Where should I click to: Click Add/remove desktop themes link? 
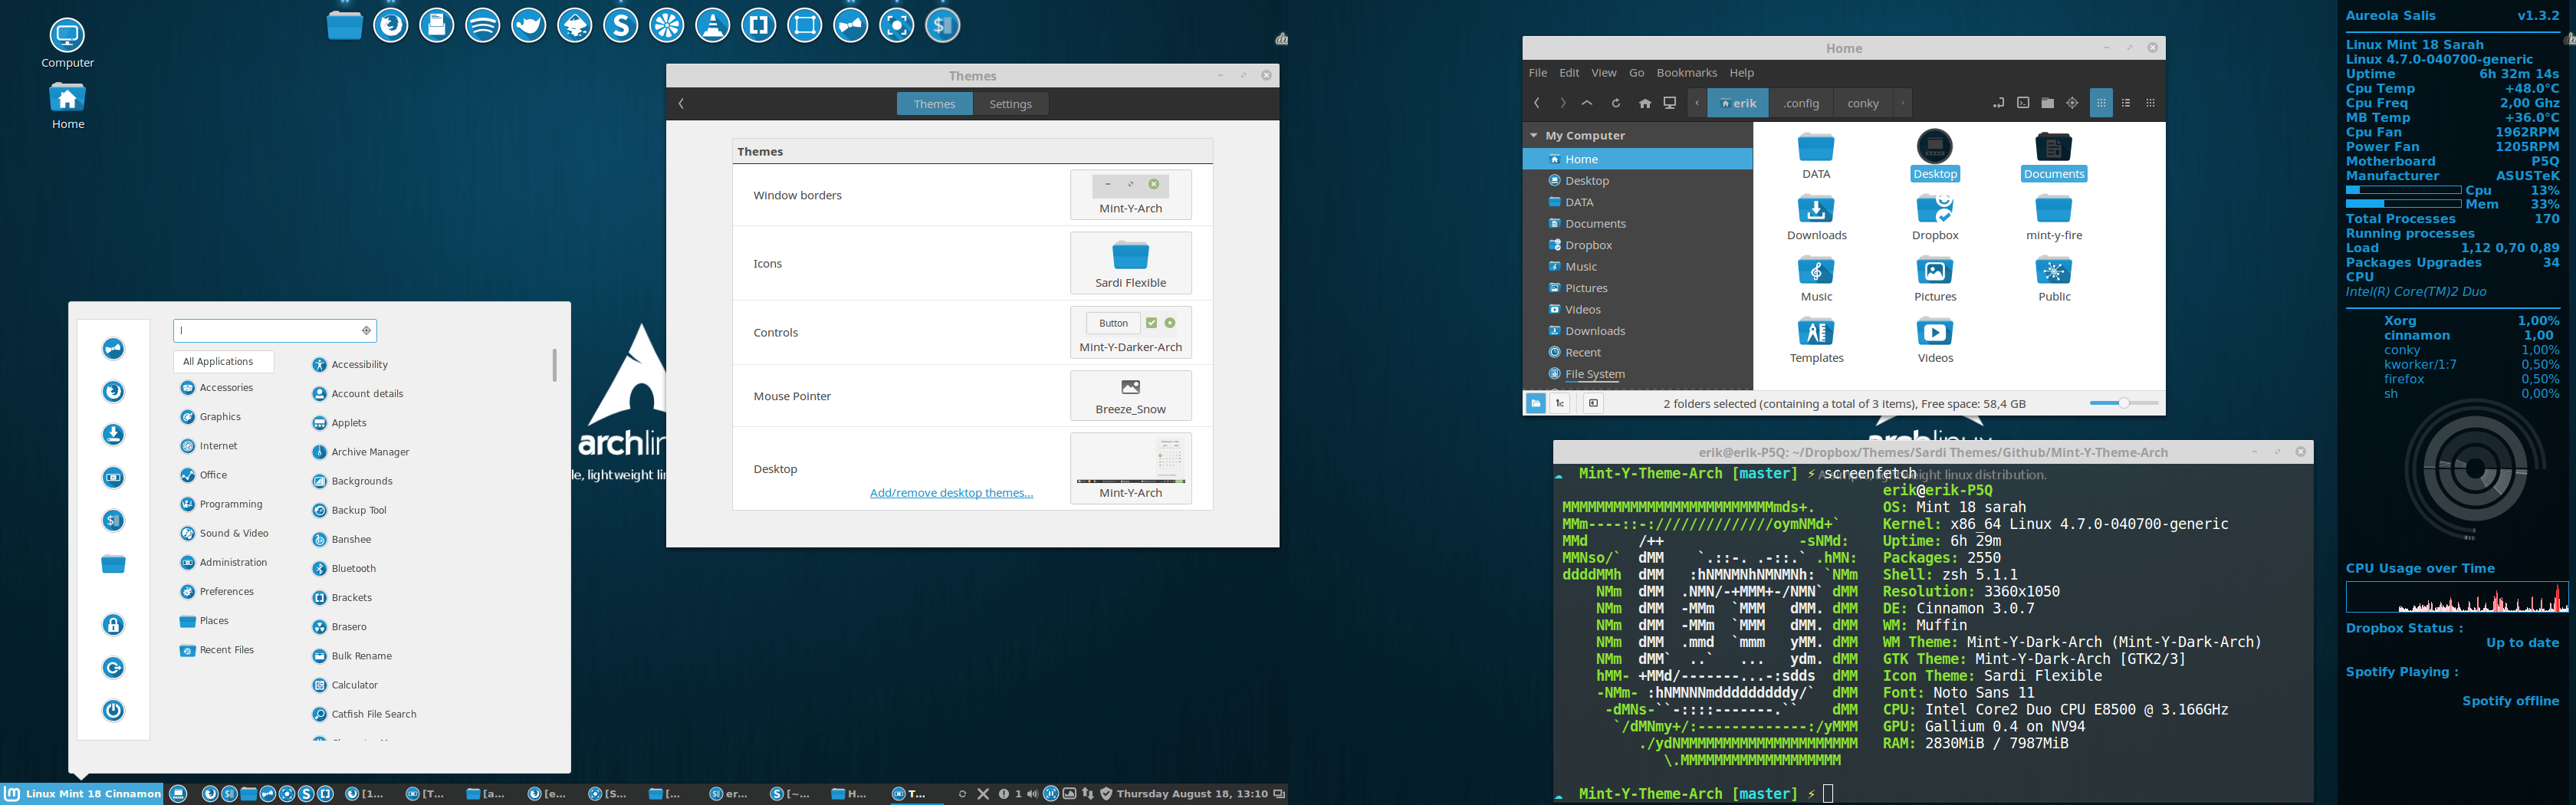(x=951, y=493)
